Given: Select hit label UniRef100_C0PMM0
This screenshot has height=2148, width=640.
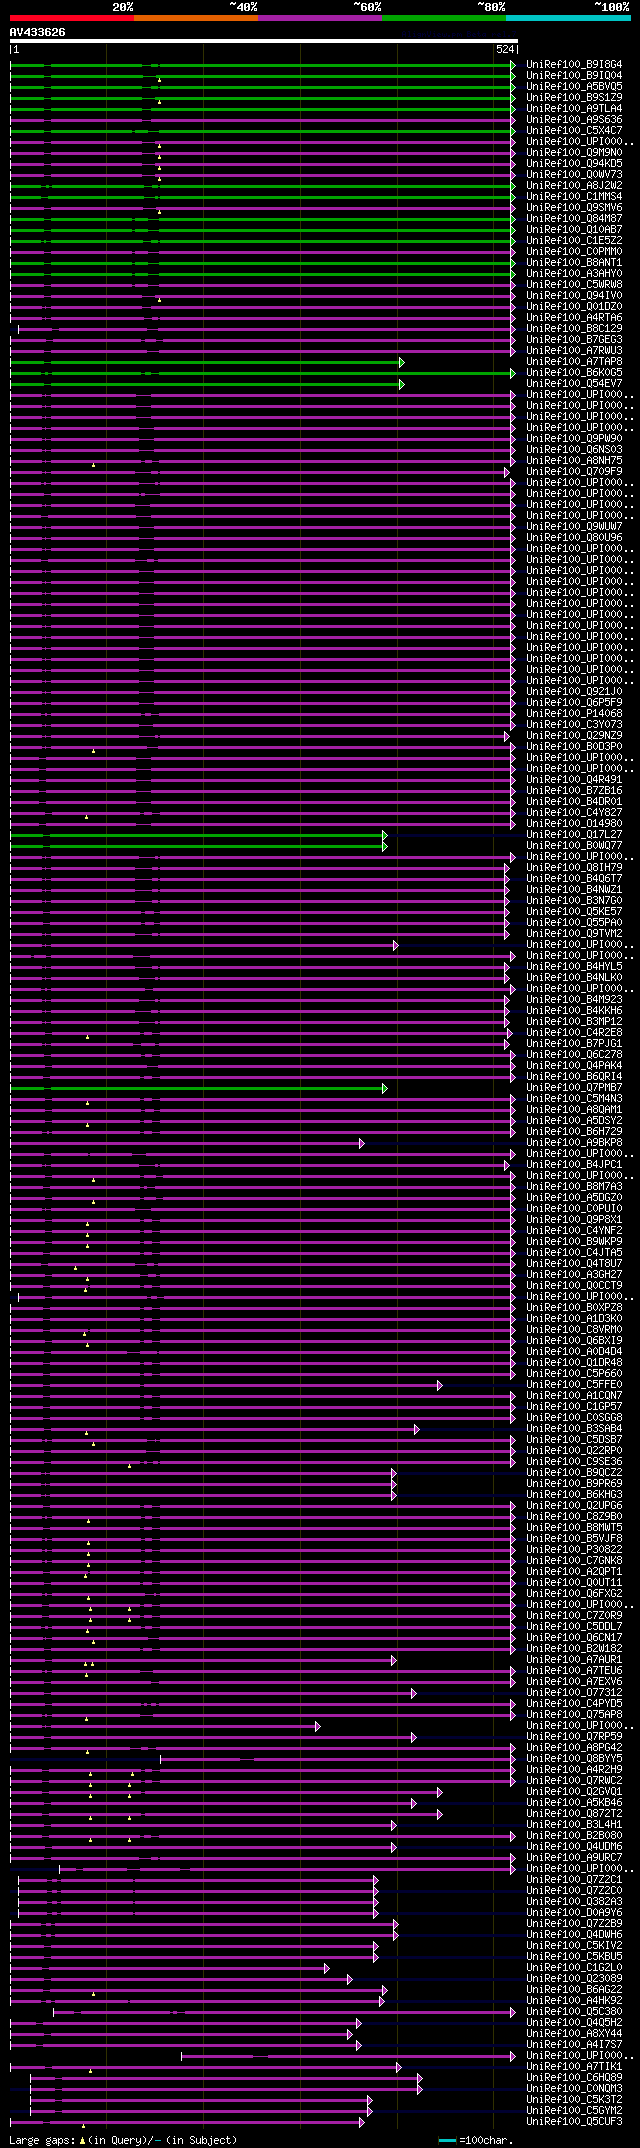Looking at the screenshot, I should point(574,251).
